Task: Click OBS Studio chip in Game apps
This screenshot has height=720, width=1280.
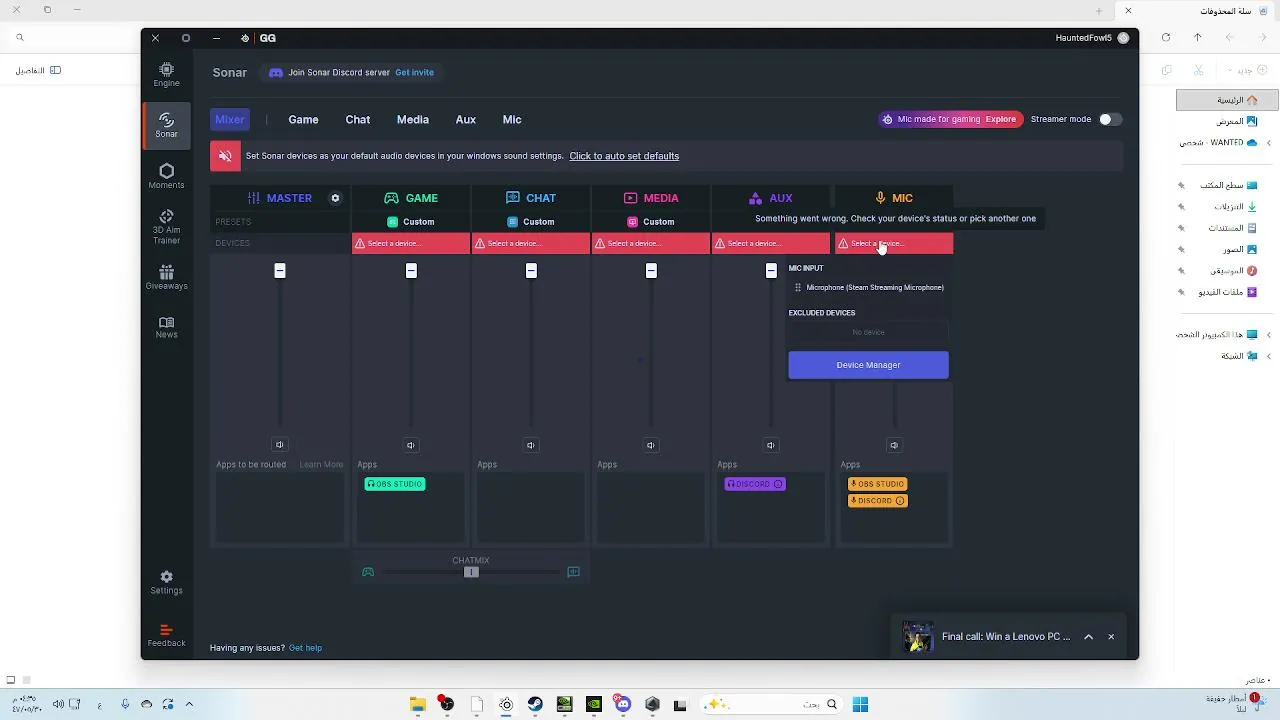Action: point(395,484)
